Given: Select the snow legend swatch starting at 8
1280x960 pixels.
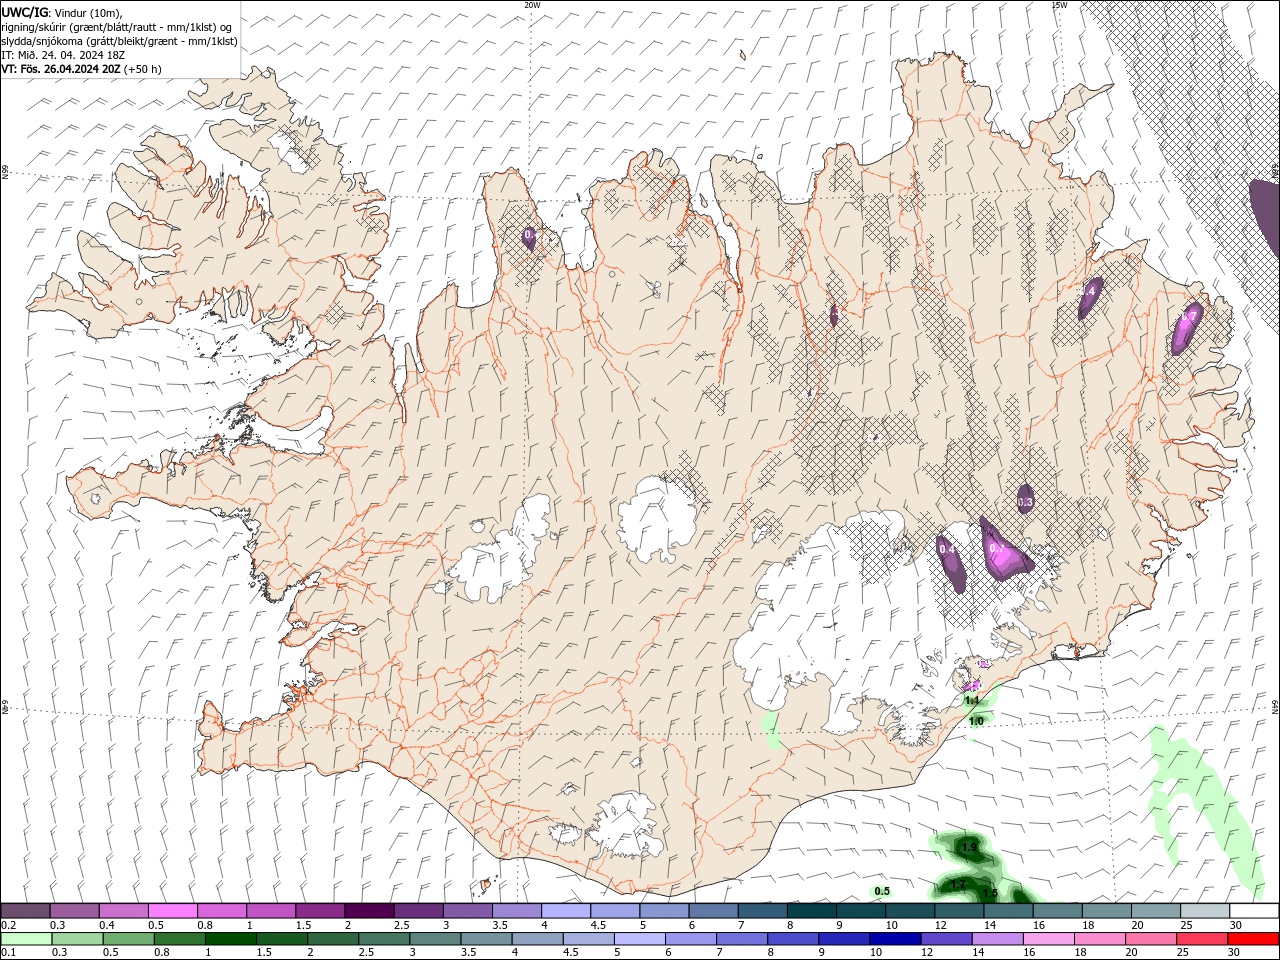Looking at the screenshot, I should point(812,910).
